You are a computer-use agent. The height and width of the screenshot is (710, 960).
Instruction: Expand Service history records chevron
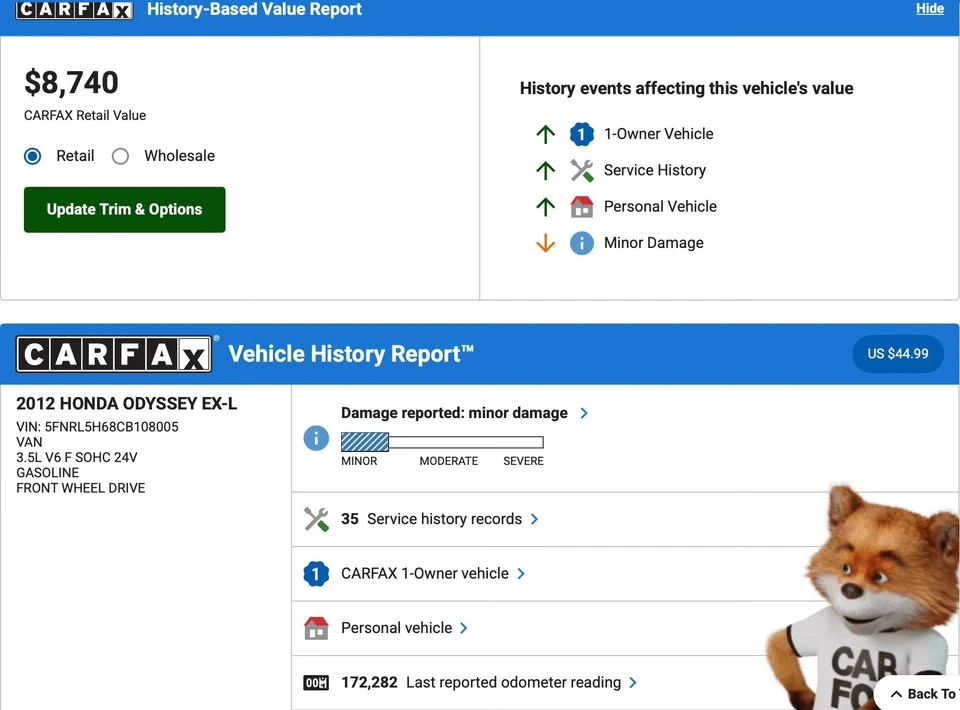pyautogui.click(x=534, y=519)
